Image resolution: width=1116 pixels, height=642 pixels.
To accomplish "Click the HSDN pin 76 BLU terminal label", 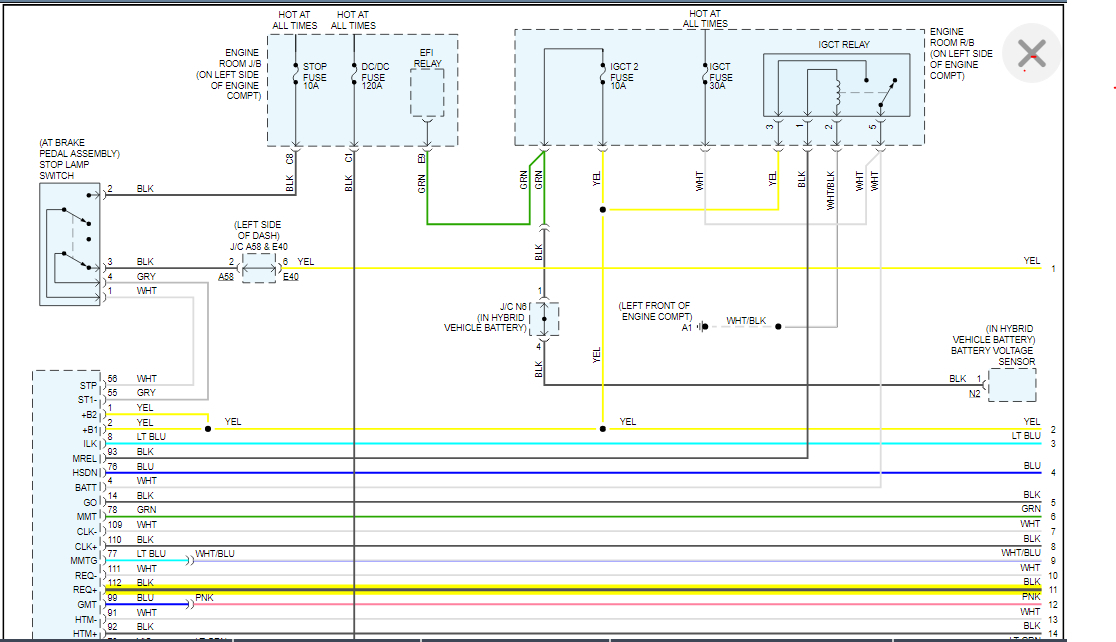I will [x=86, y=472].
